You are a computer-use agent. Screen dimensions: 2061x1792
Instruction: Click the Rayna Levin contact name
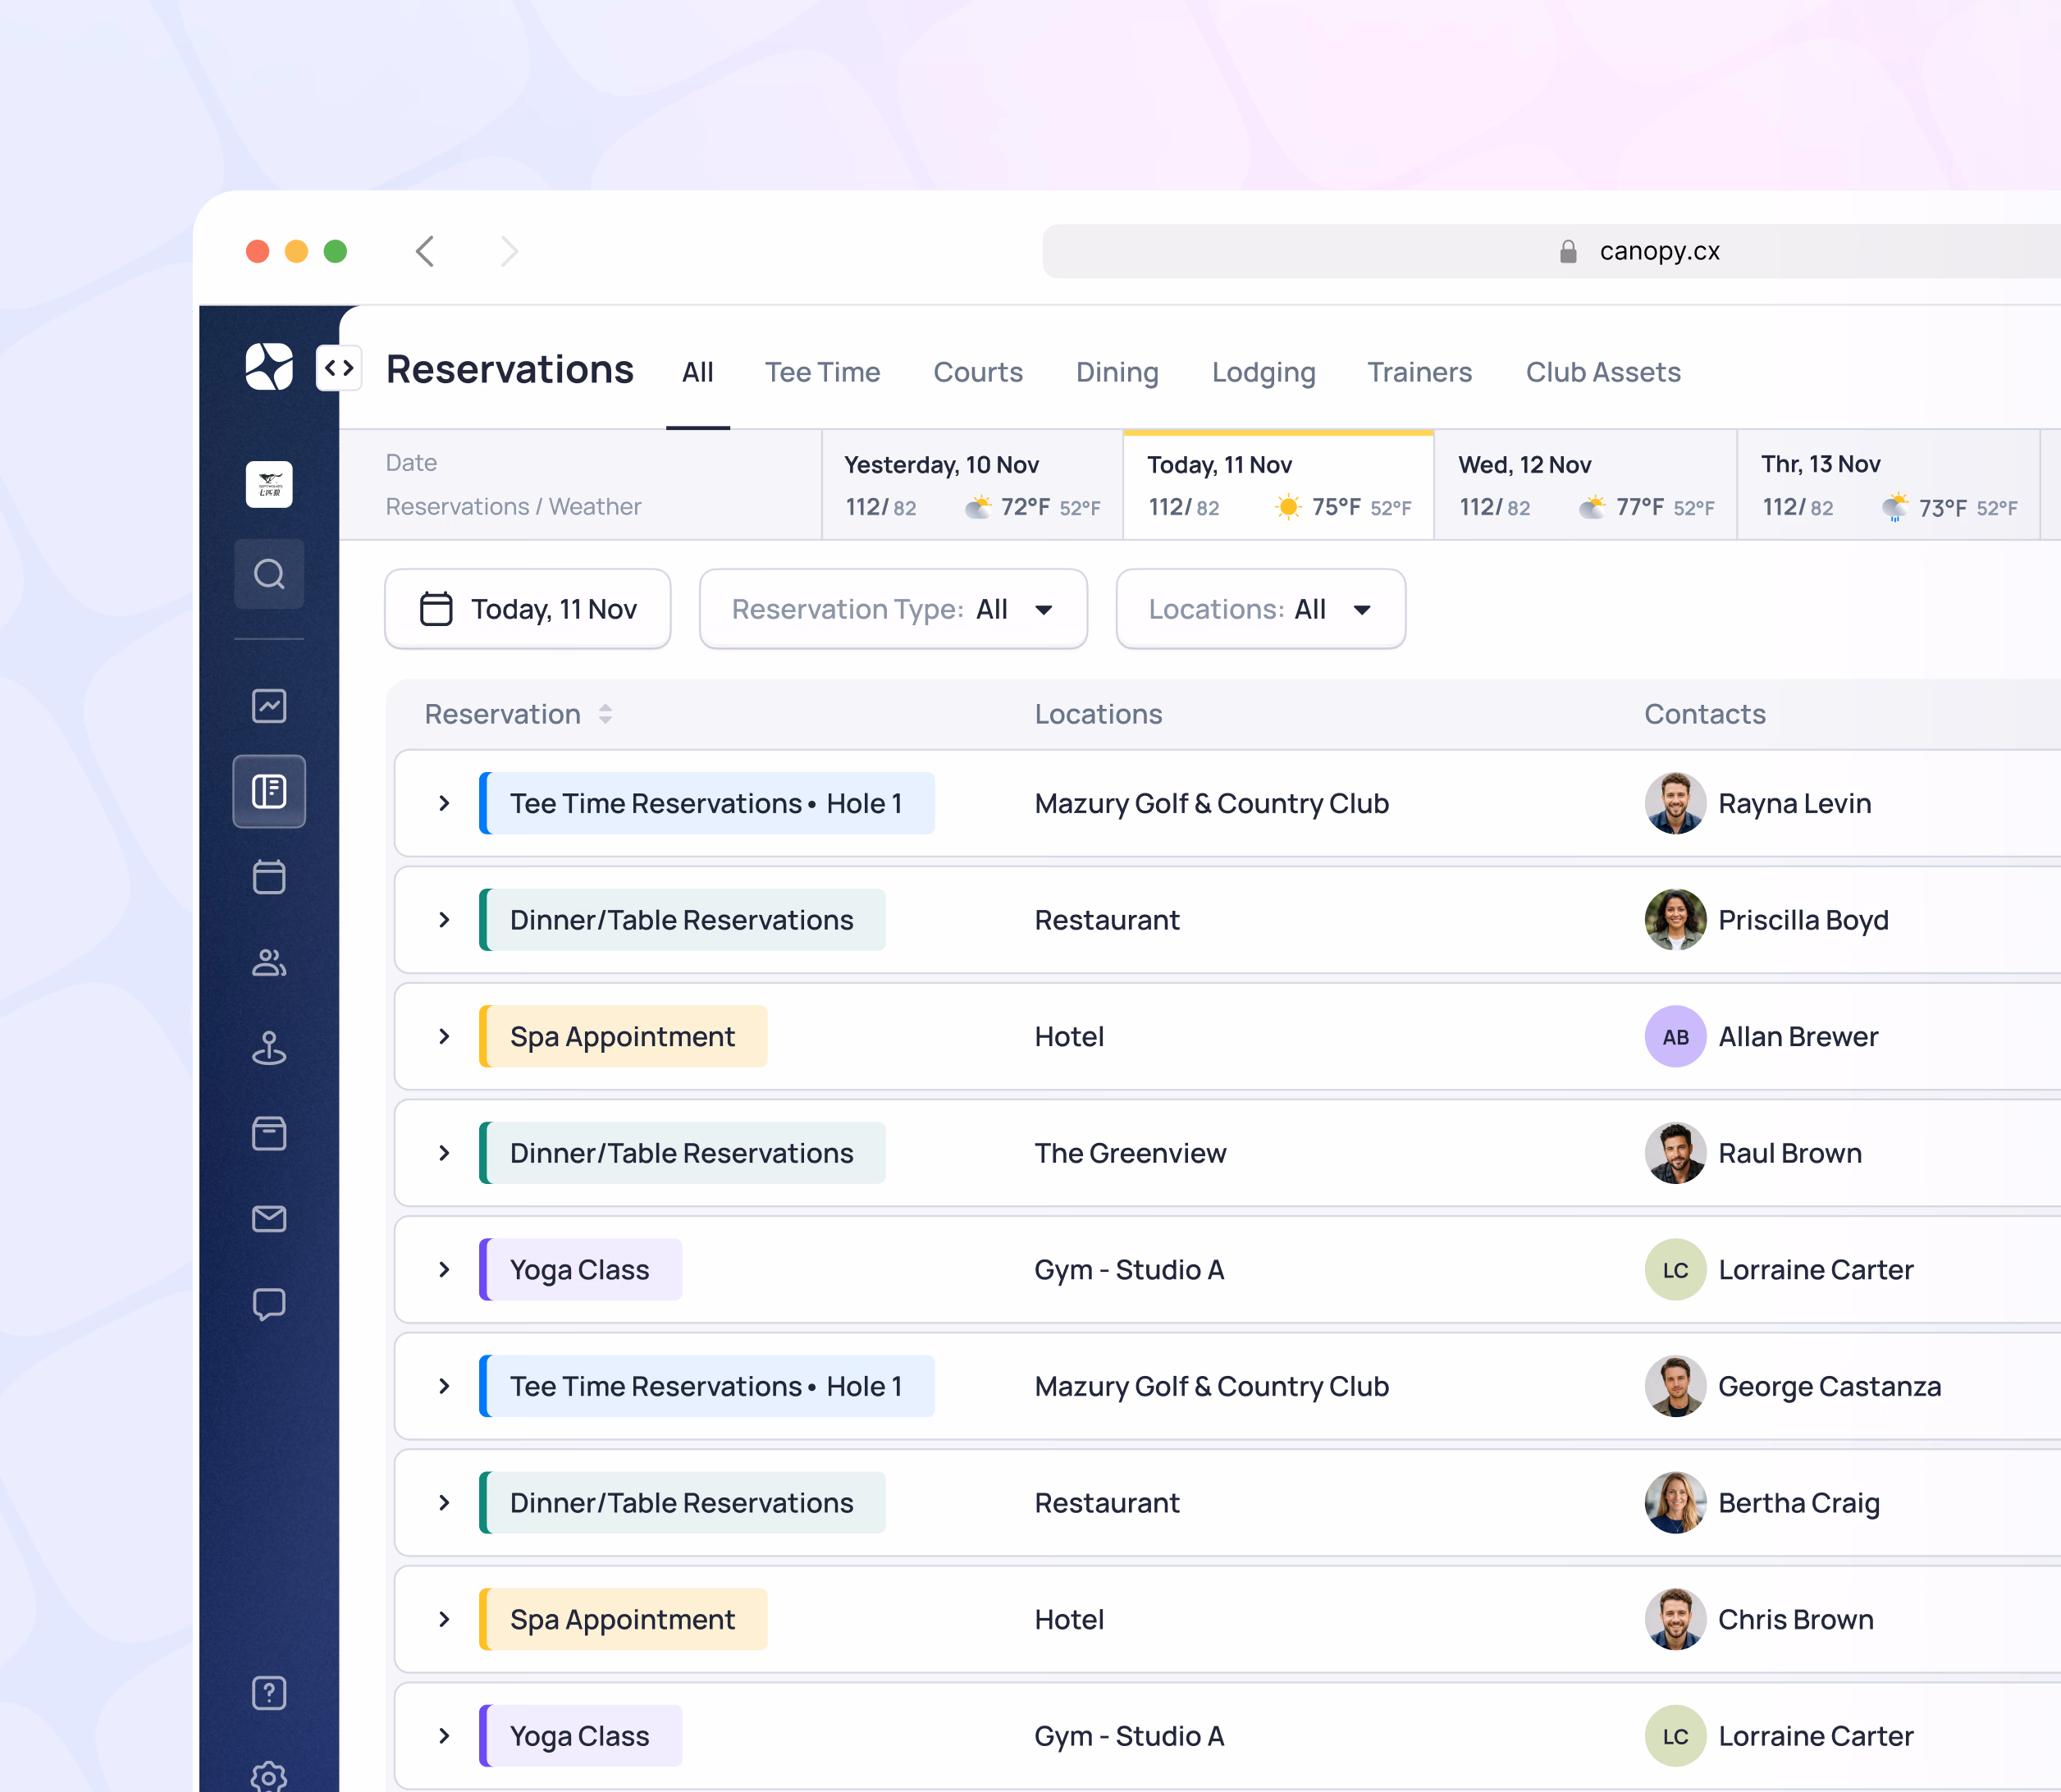click(x=1794, y=803)
